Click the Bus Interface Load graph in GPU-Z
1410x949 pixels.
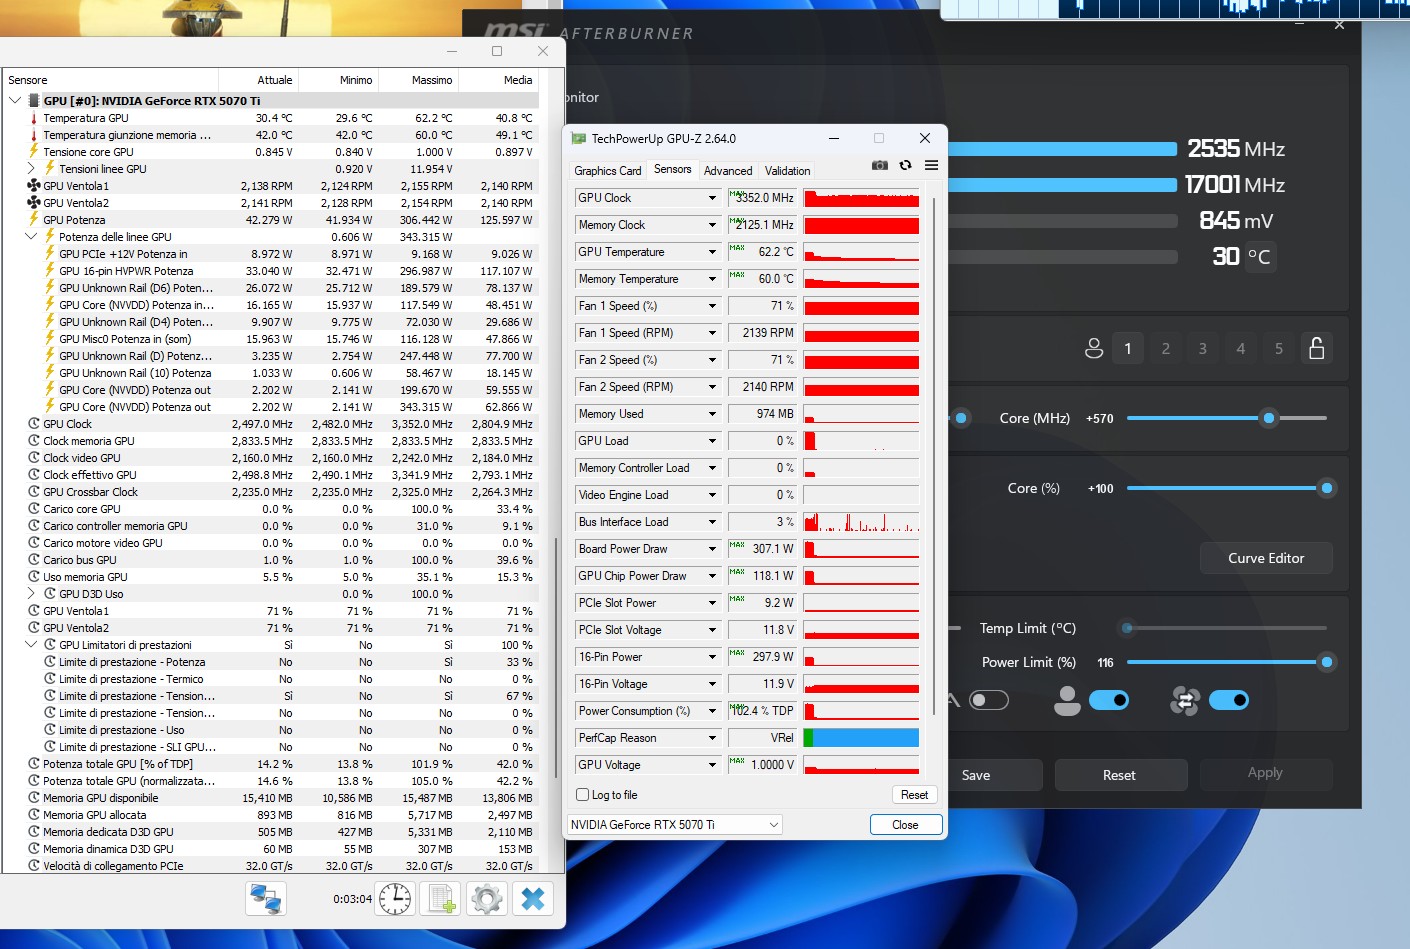pos(861,522)
